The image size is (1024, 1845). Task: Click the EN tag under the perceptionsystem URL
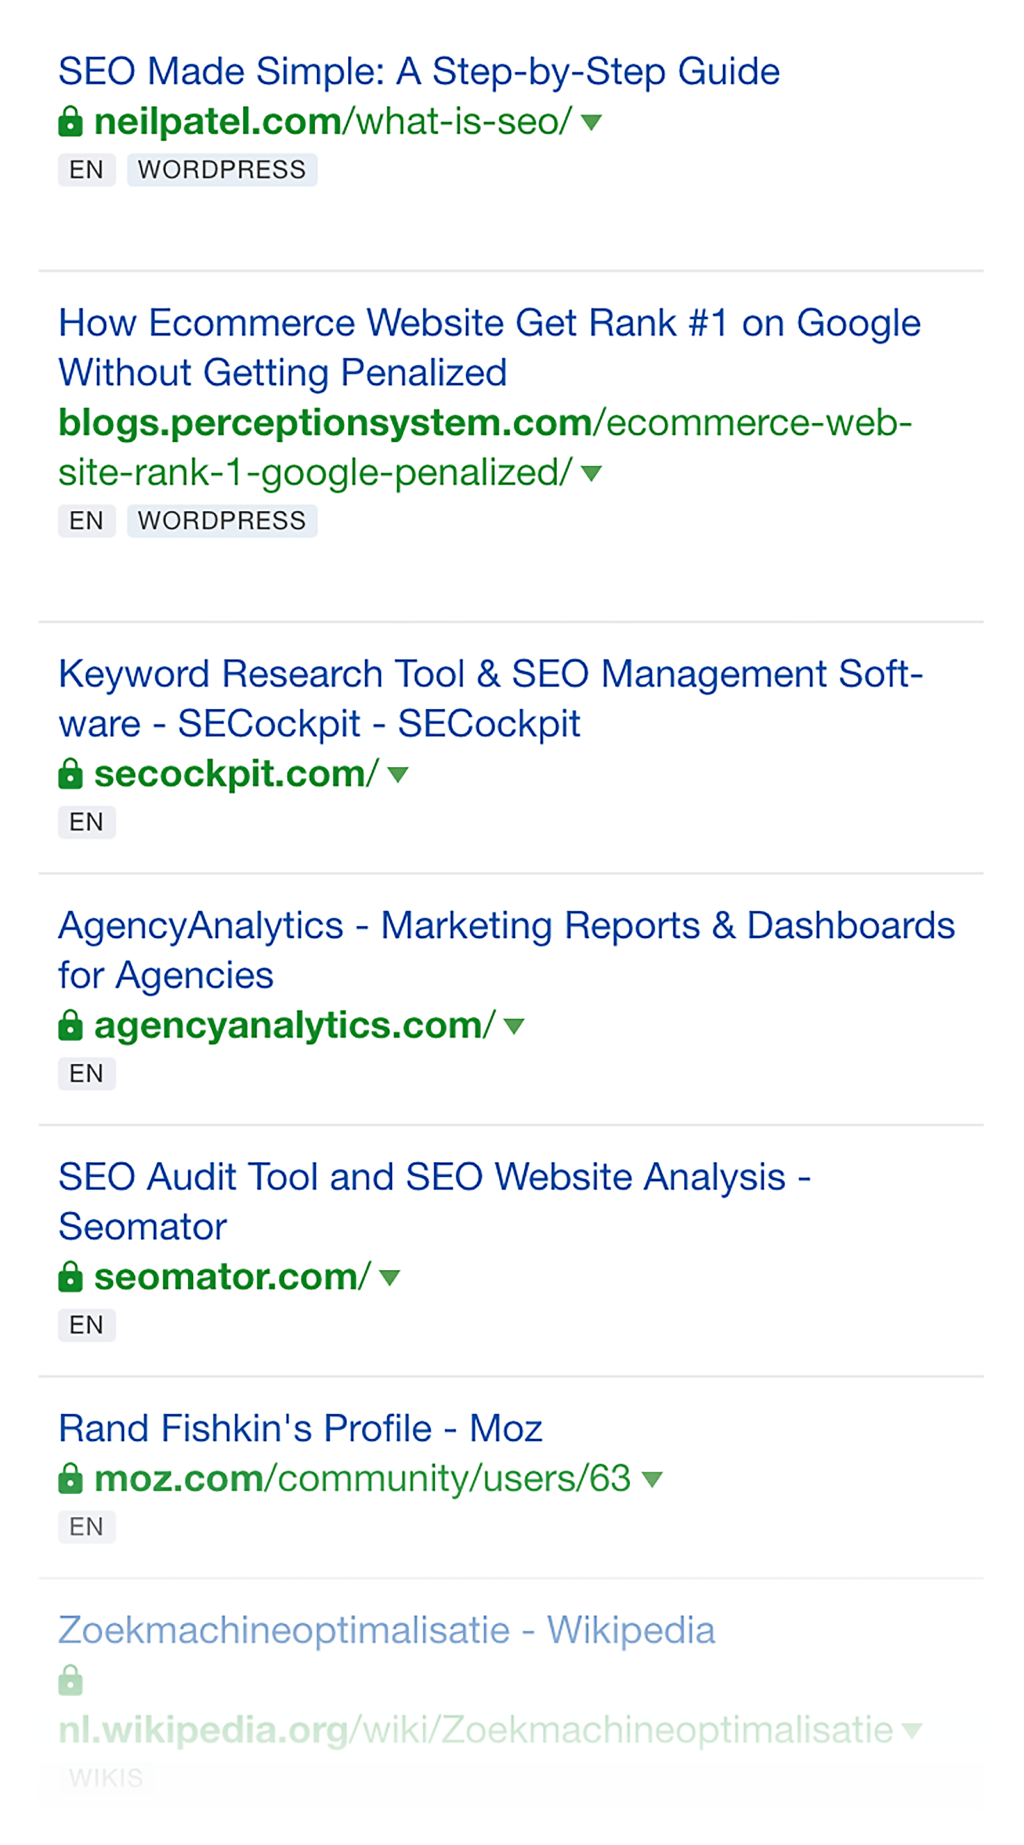(x=86, y=521)
